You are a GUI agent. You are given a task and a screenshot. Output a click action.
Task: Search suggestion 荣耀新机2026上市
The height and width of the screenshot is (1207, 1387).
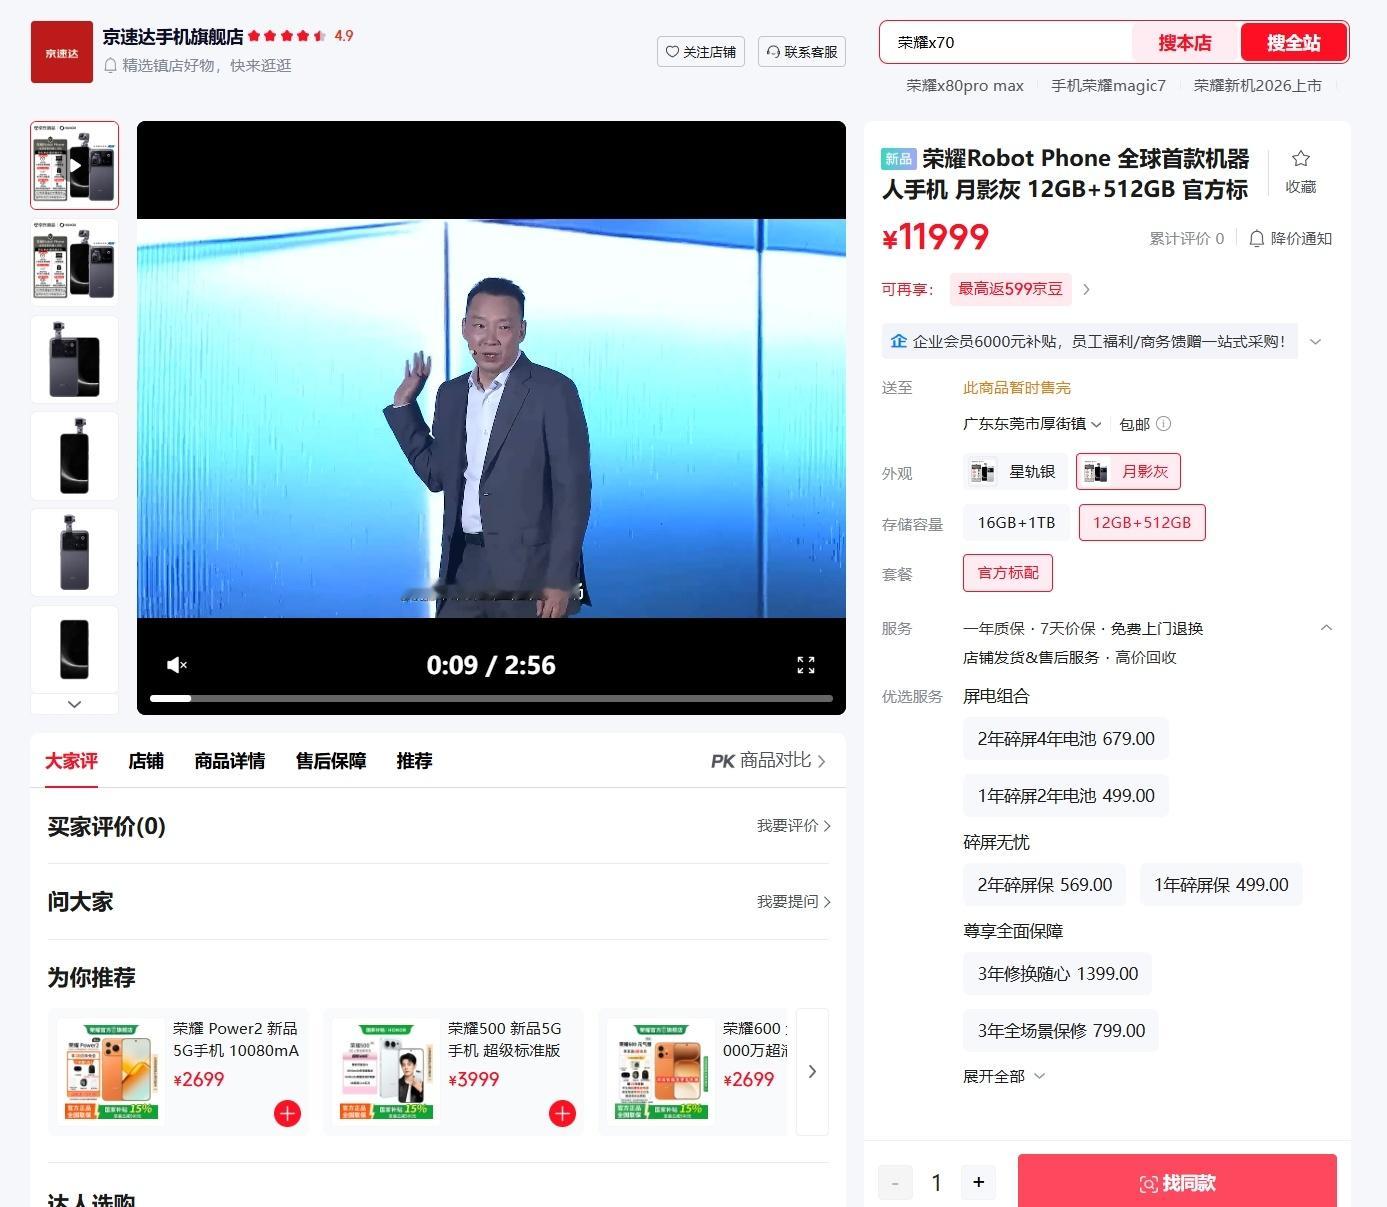coord(1257,86)
